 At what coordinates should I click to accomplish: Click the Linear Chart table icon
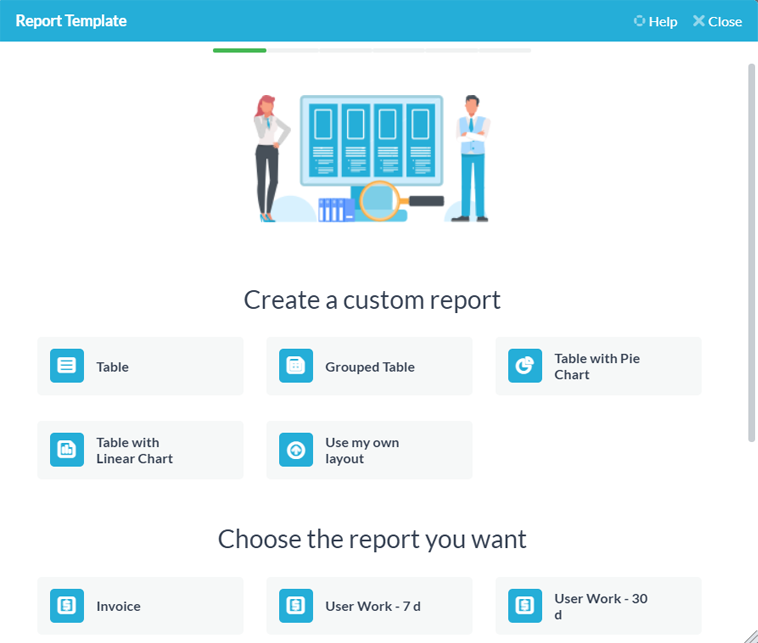[x=67, y=450]
